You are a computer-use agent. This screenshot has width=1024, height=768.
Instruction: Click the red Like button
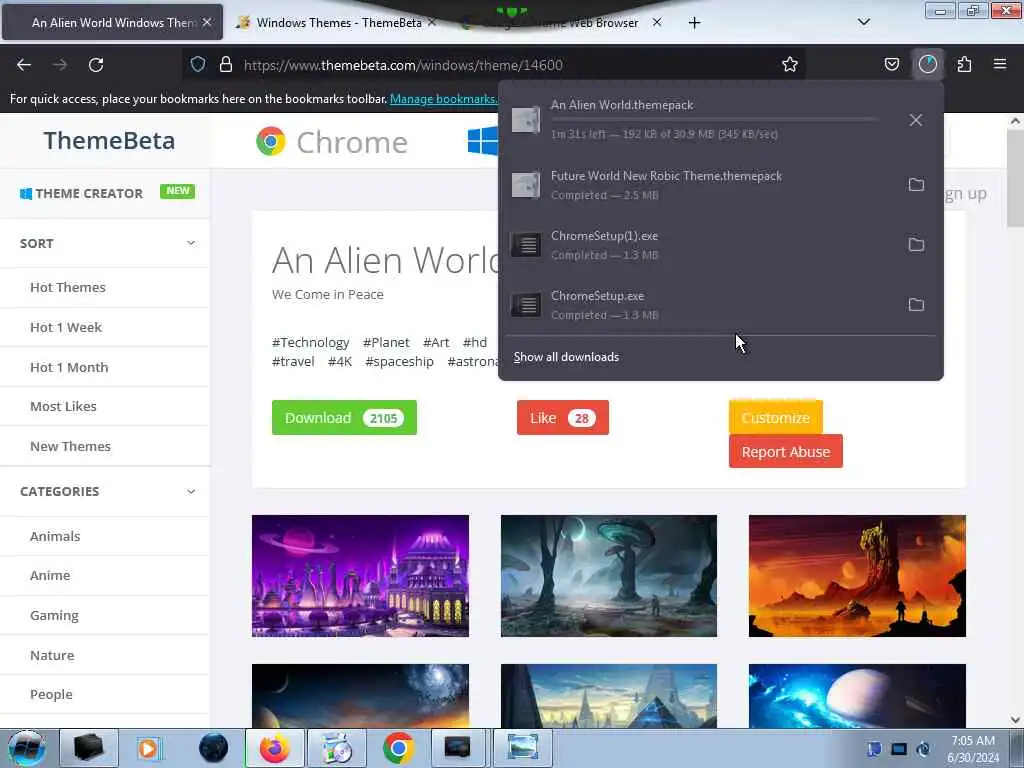pyautogui.click(x=562, y=418)
